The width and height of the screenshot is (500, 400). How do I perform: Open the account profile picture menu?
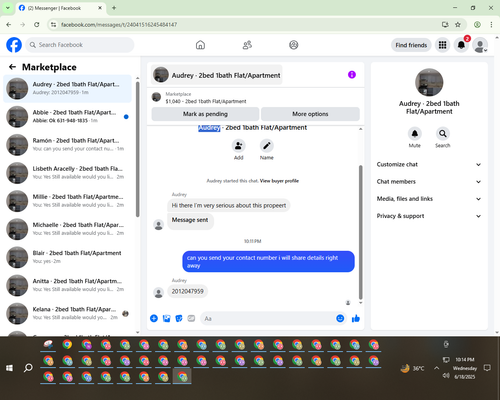pos(480,45)
